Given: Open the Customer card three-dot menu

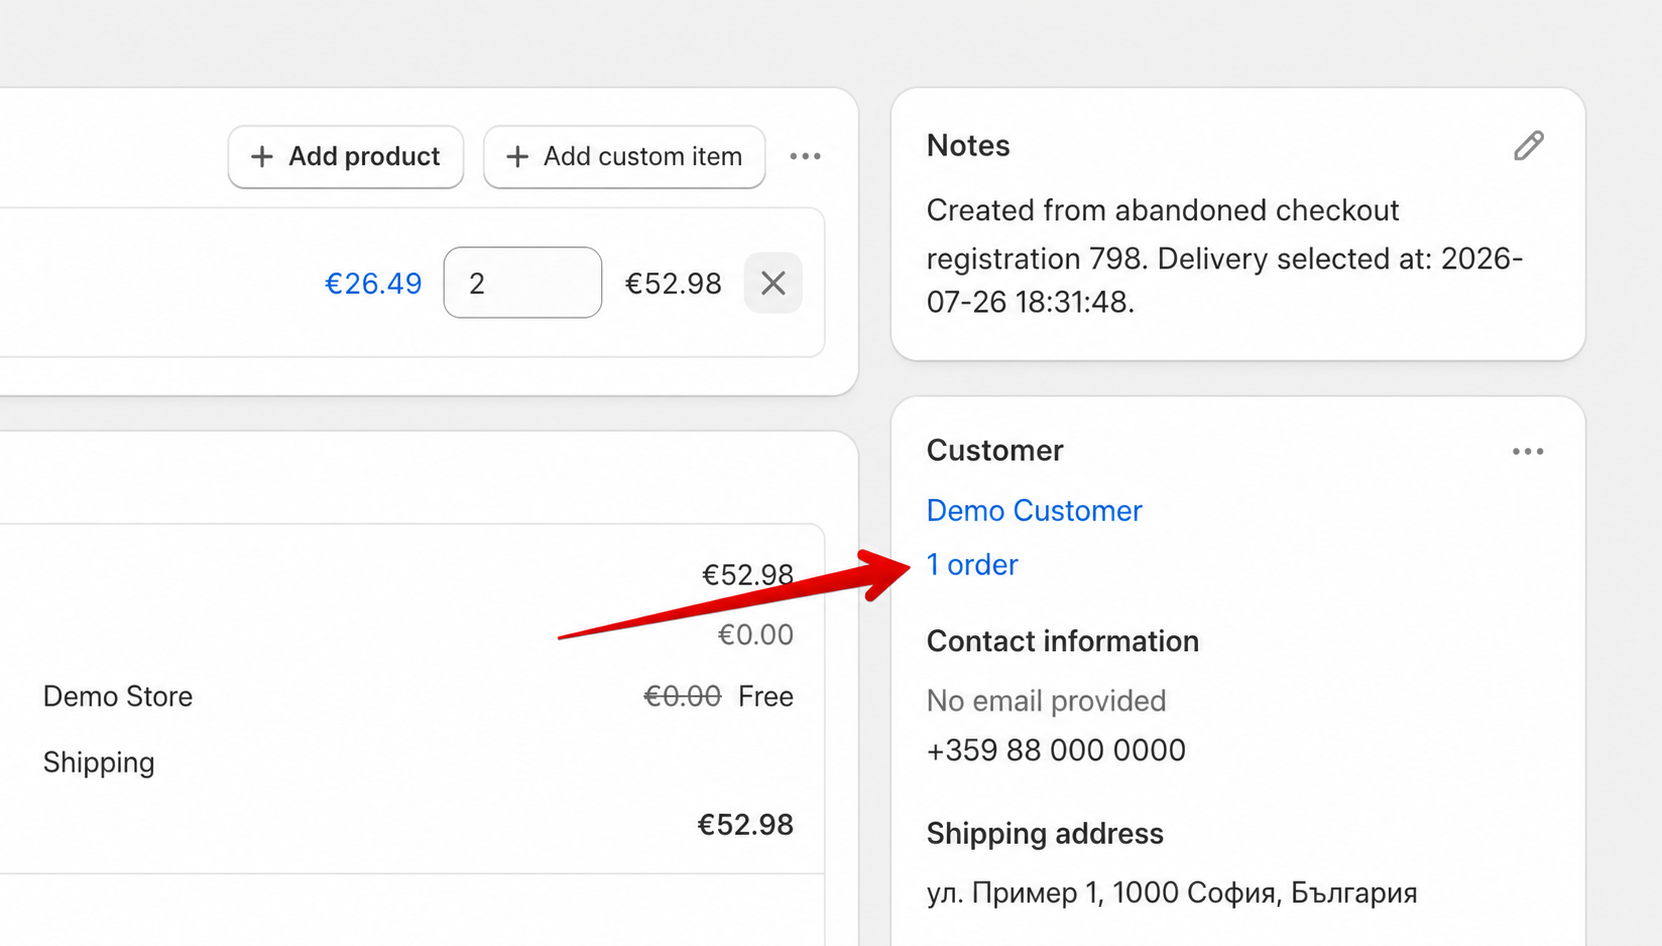Looking at the screenshot, I should 1528,452.
